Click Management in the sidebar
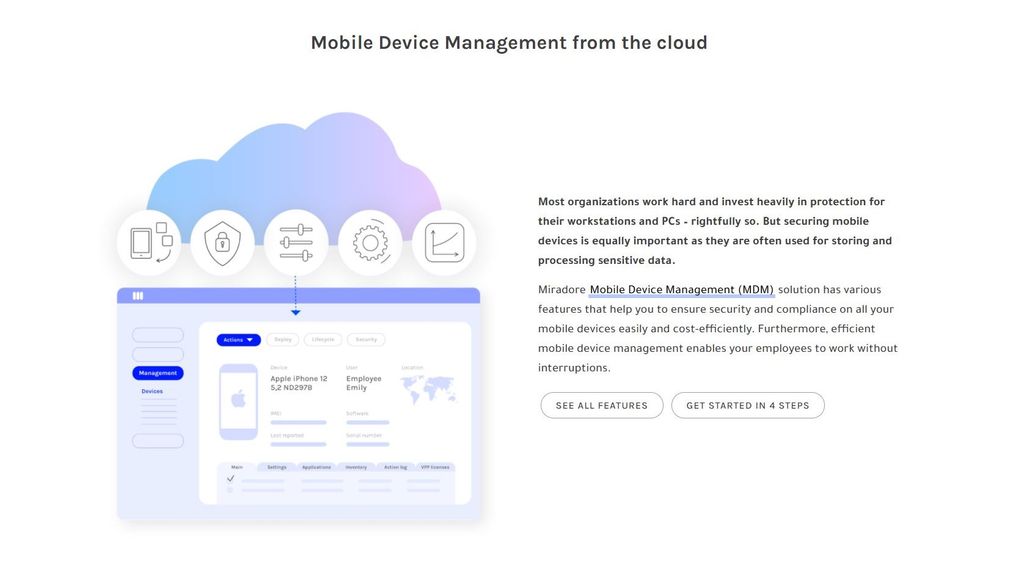 pos(157,372)
